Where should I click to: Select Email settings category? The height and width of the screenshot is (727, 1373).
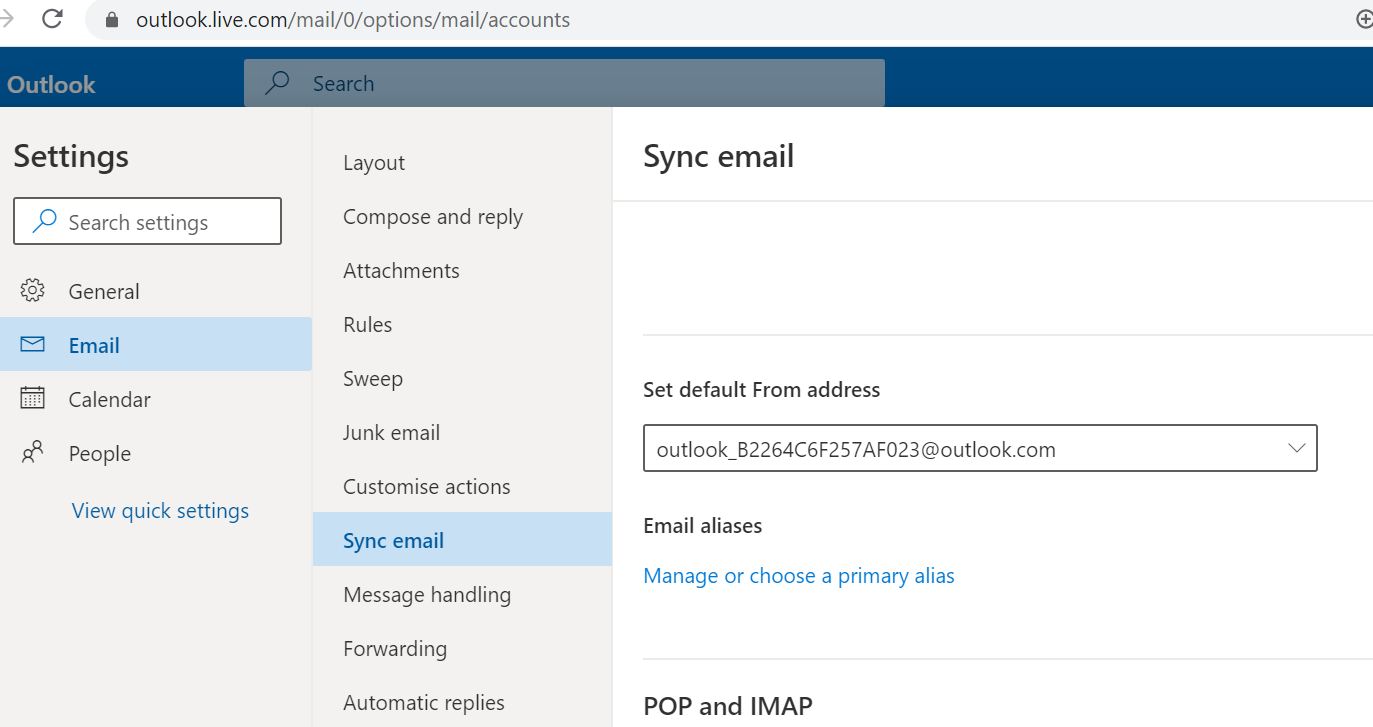pyautogui.click(x=156, y=345)
